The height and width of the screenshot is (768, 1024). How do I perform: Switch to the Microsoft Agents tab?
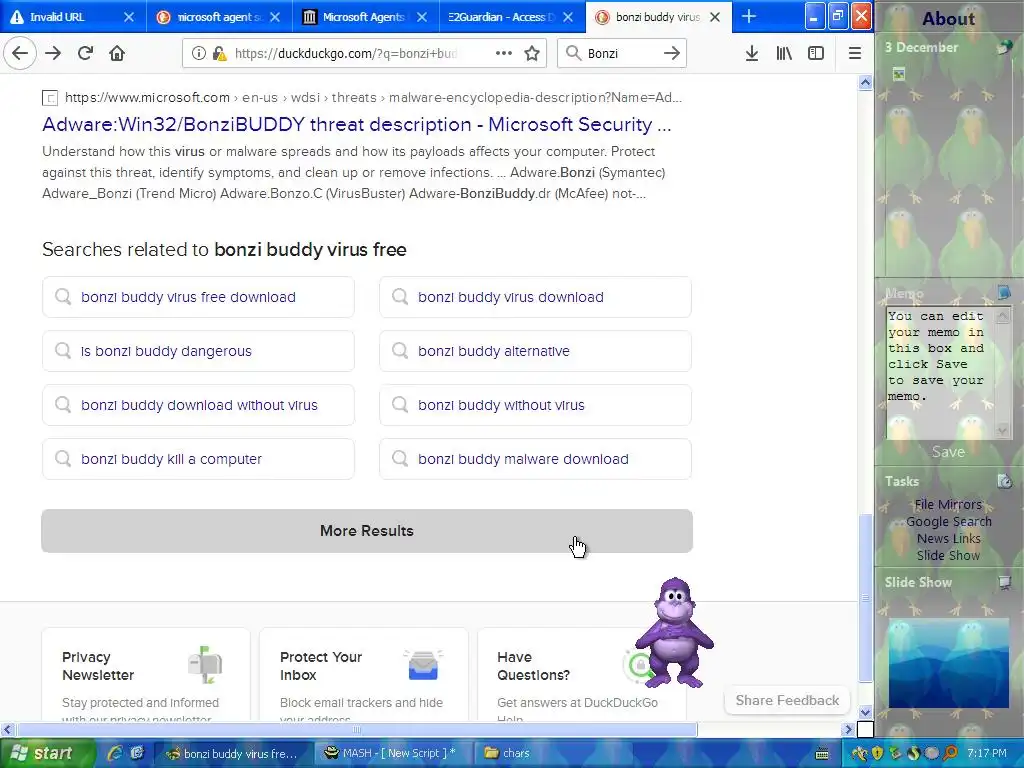click(x=364, y=16)
